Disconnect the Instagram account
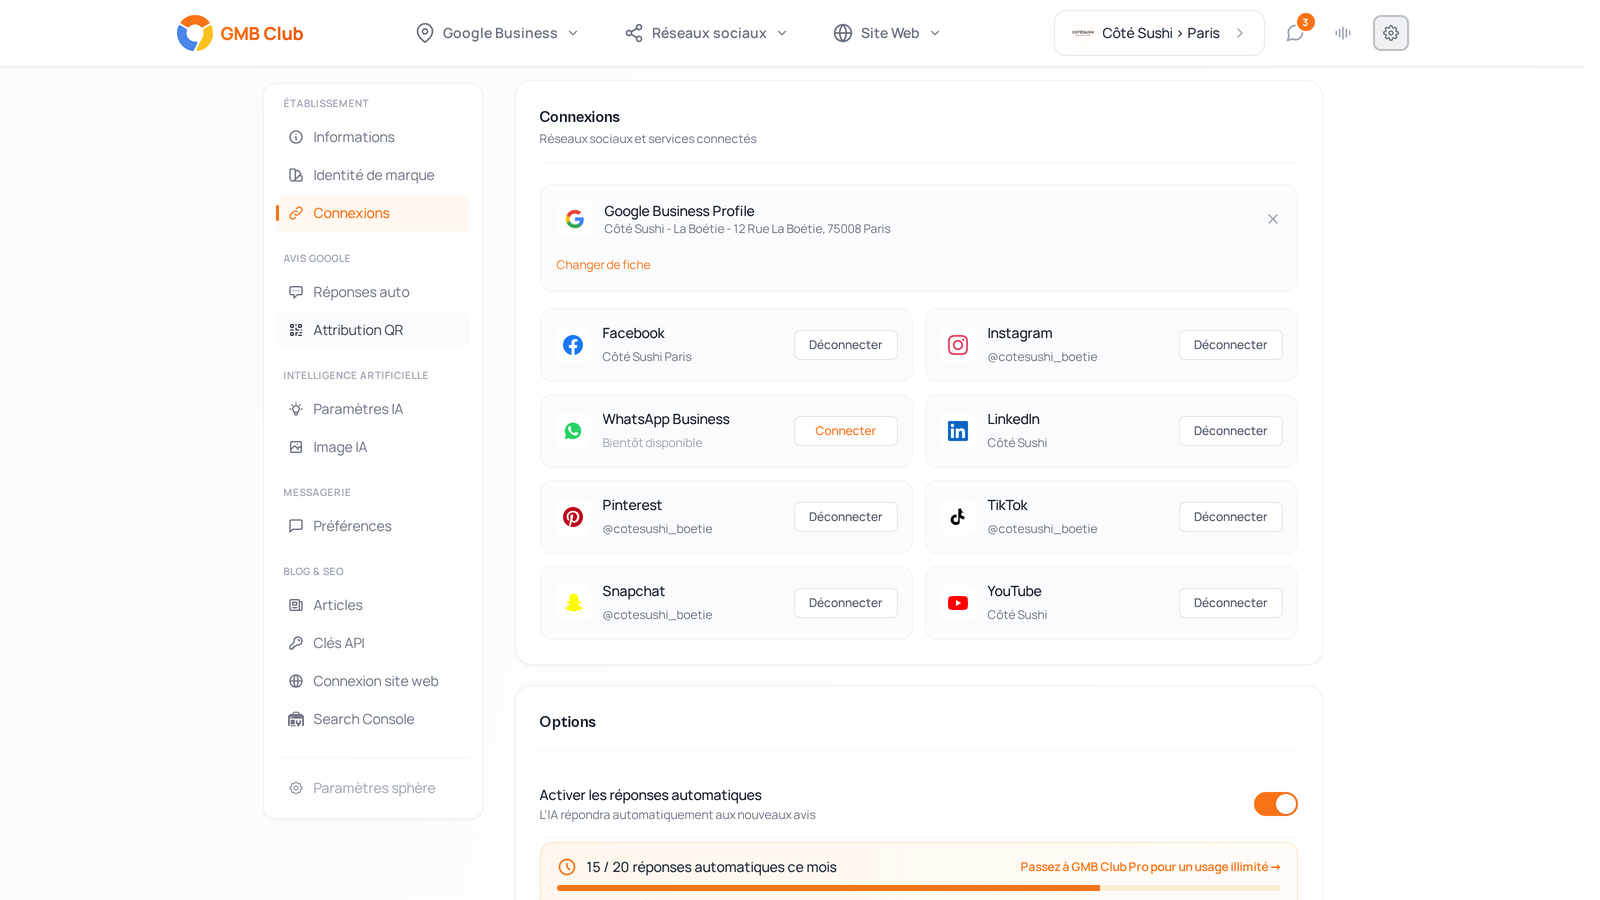 (x=1231, y=345)
